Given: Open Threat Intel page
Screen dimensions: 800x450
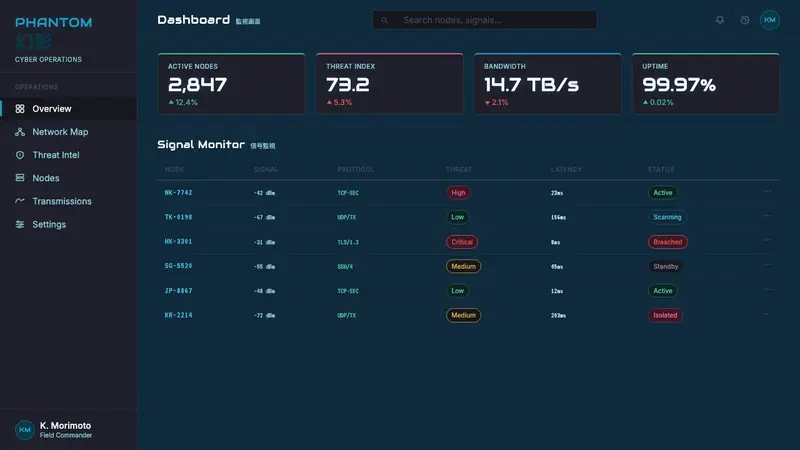Looking at the screenshot, I should 68,155.
